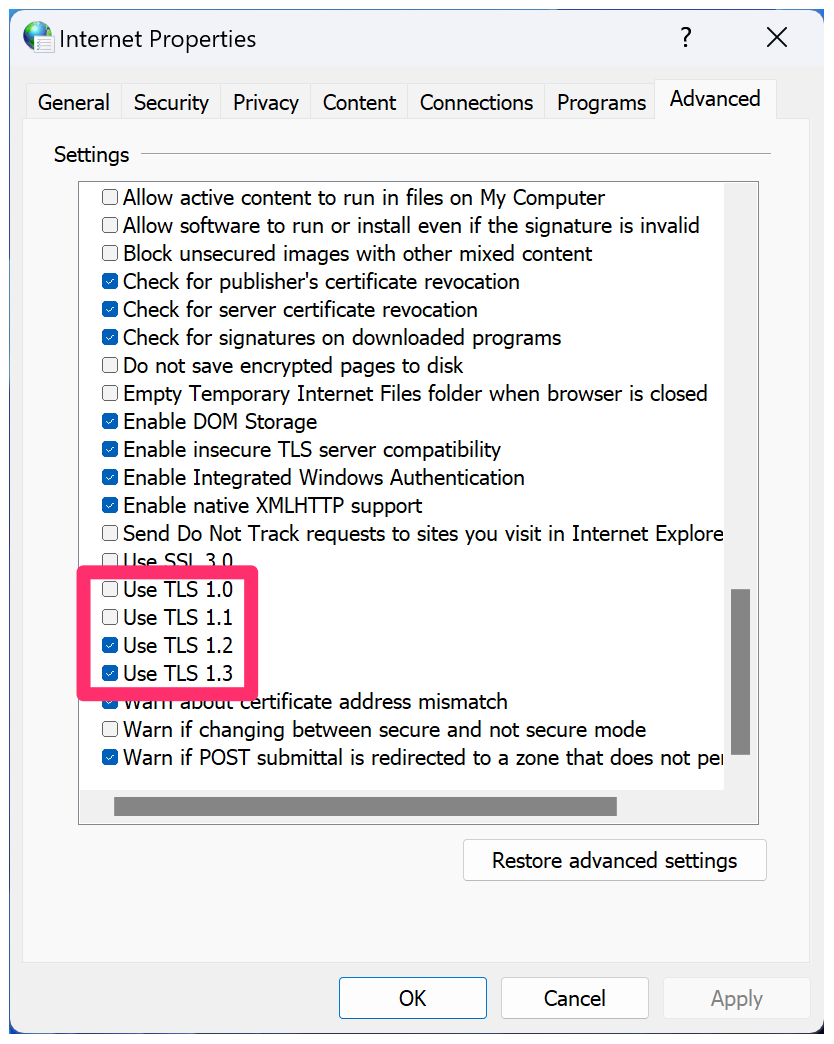The image size is (834, 1044).
Task: Close the Internet Properties dialog
Action: coord(777,38)
